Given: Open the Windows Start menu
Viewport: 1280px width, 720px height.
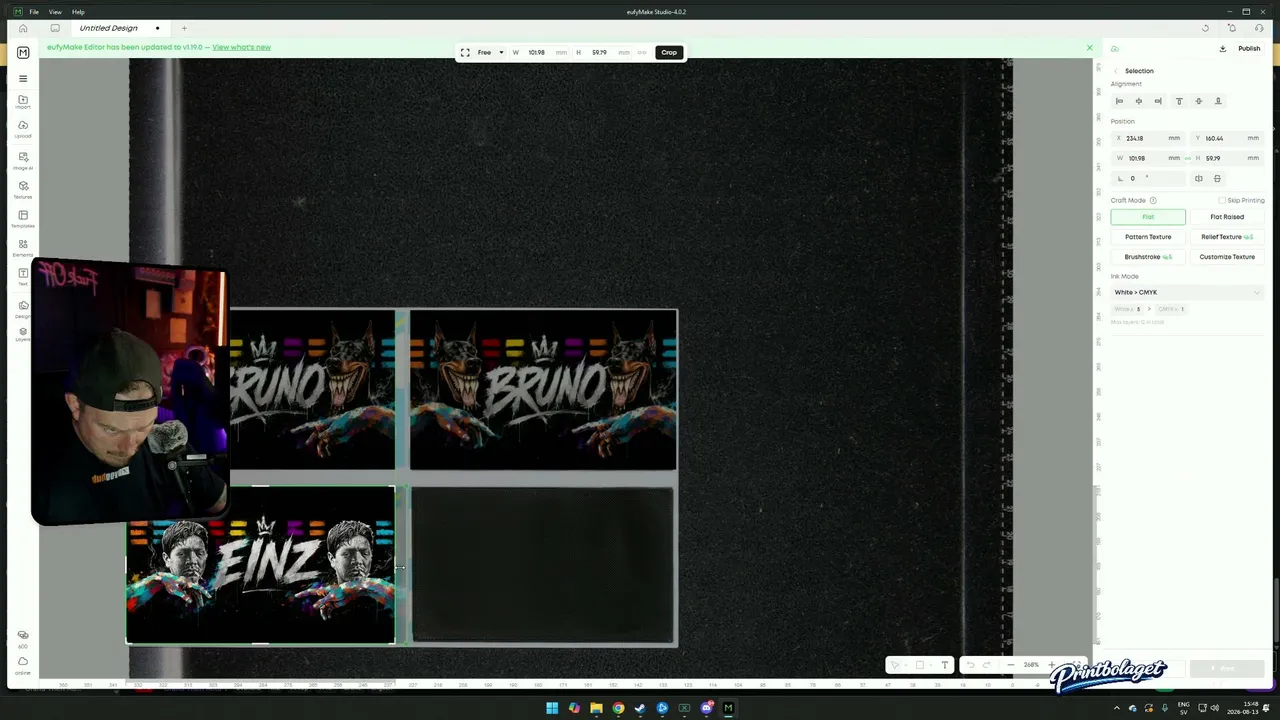Looking at the screenshot, I should tap(552, 708).
